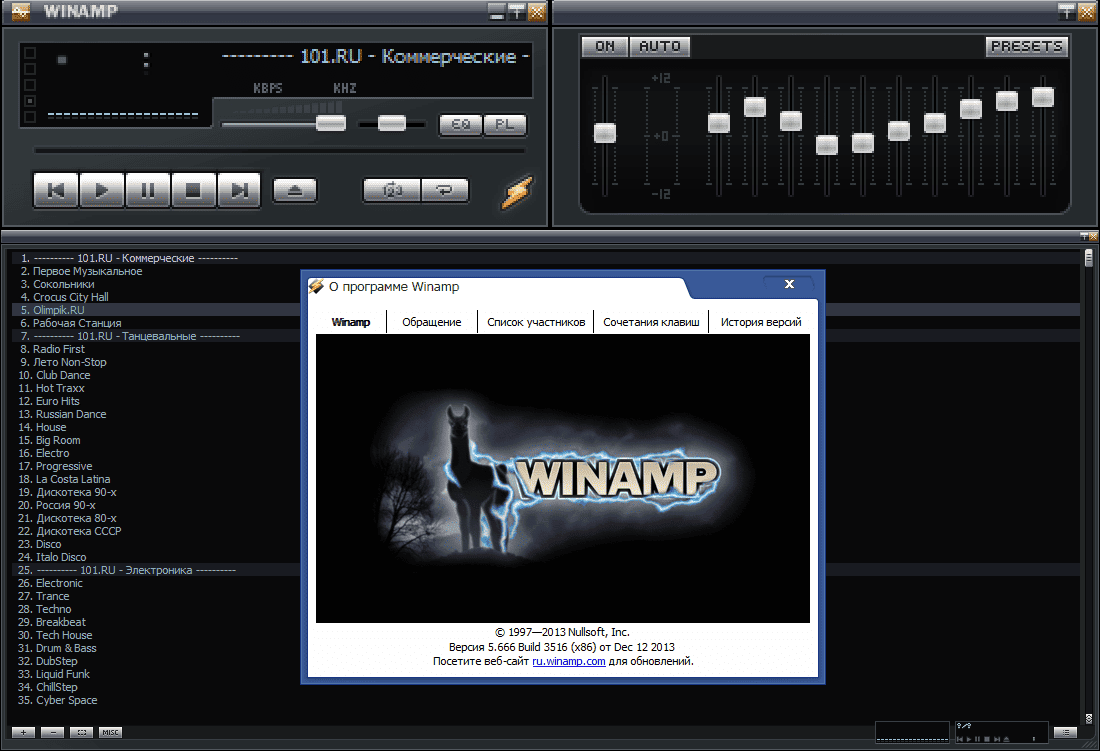Select the Winamp tab in About dialog
Screen dimensions: 1100x751
point(351,322)
